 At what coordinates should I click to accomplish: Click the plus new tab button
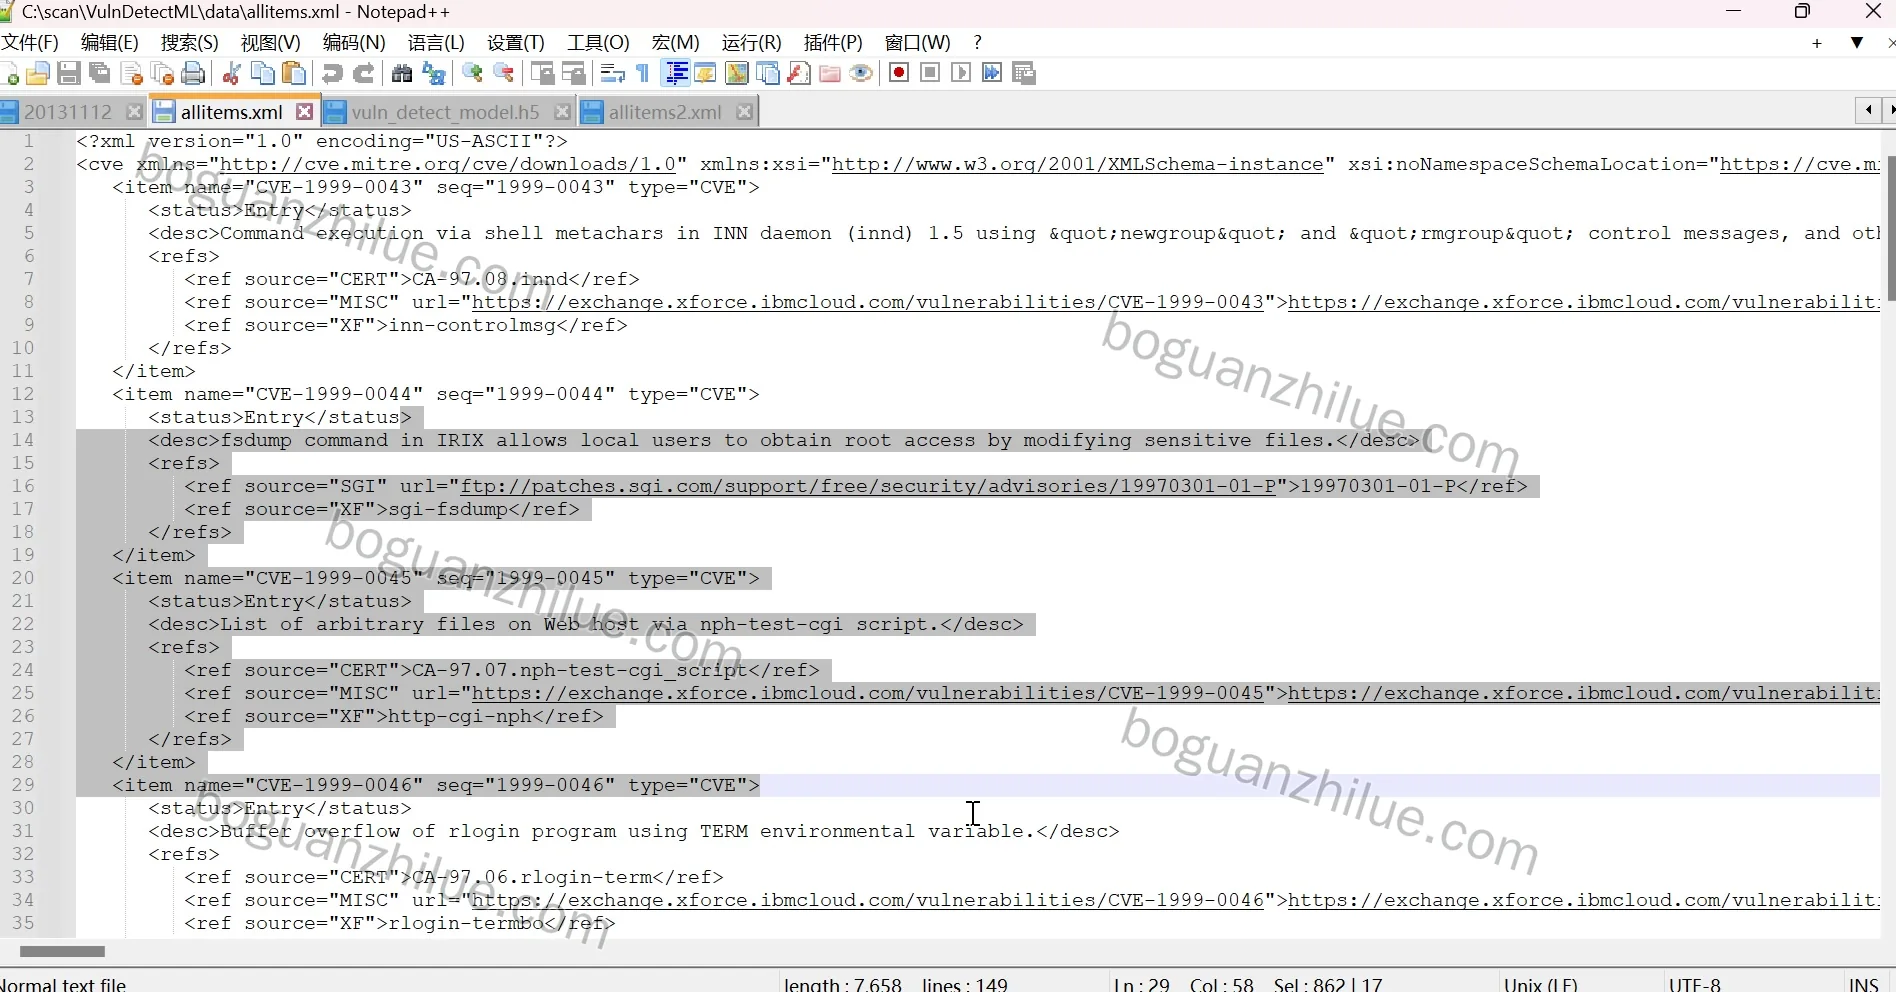coord(1817,43)
